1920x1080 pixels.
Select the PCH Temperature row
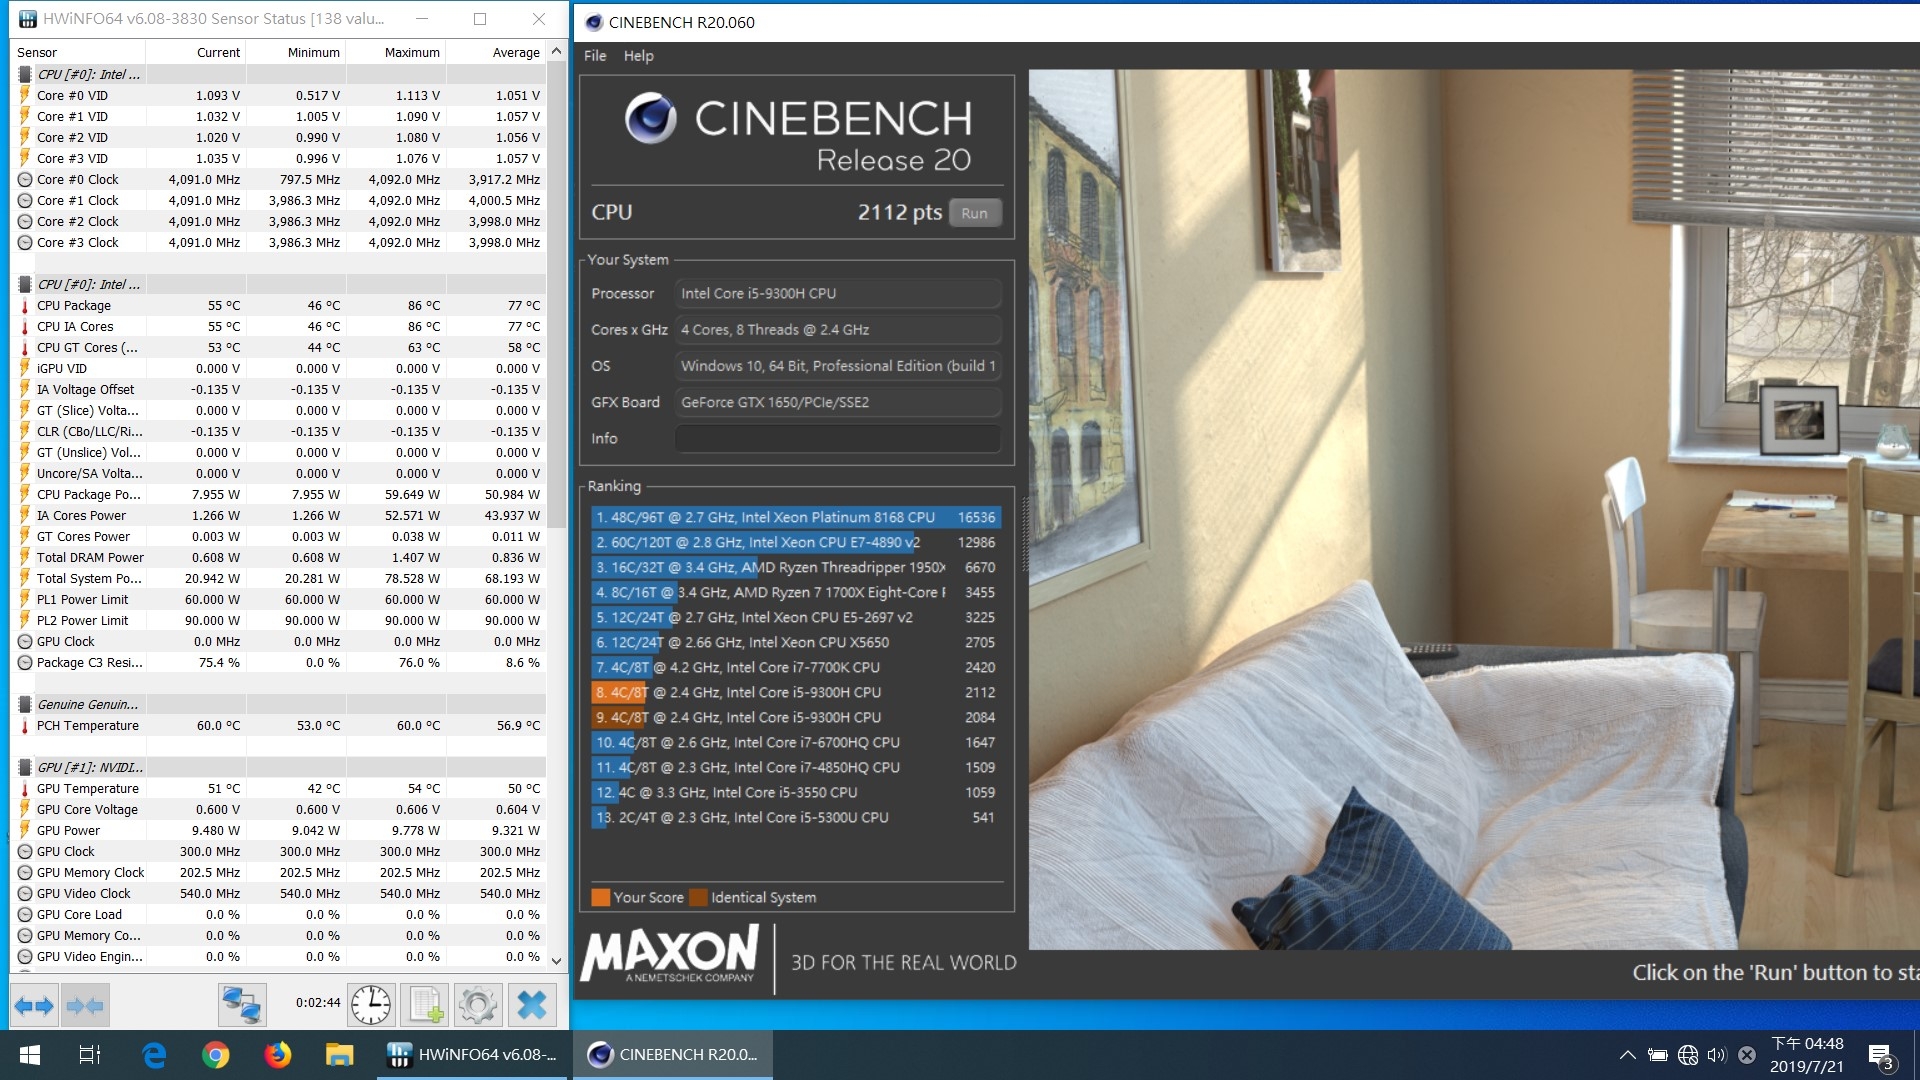pos(279,725)
